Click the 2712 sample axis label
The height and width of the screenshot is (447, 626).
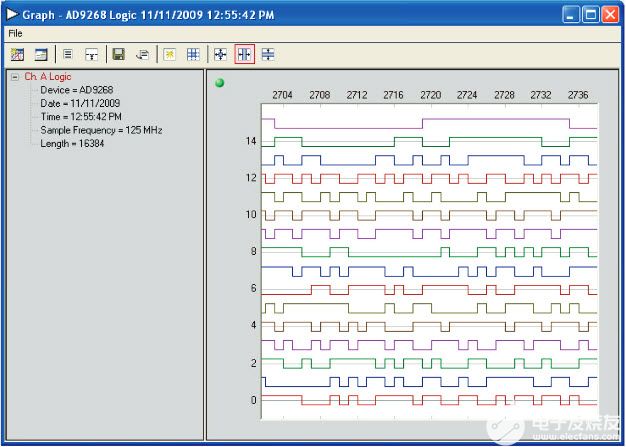pos(357,95)
